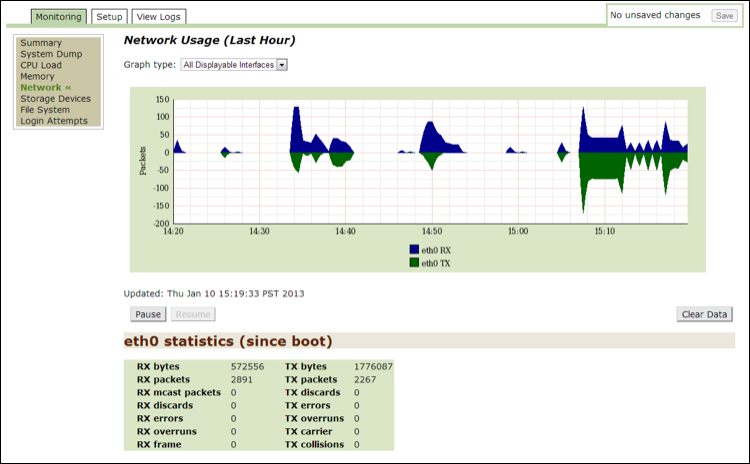
Task: Open the View Logs tab
Action: (159, 16)
